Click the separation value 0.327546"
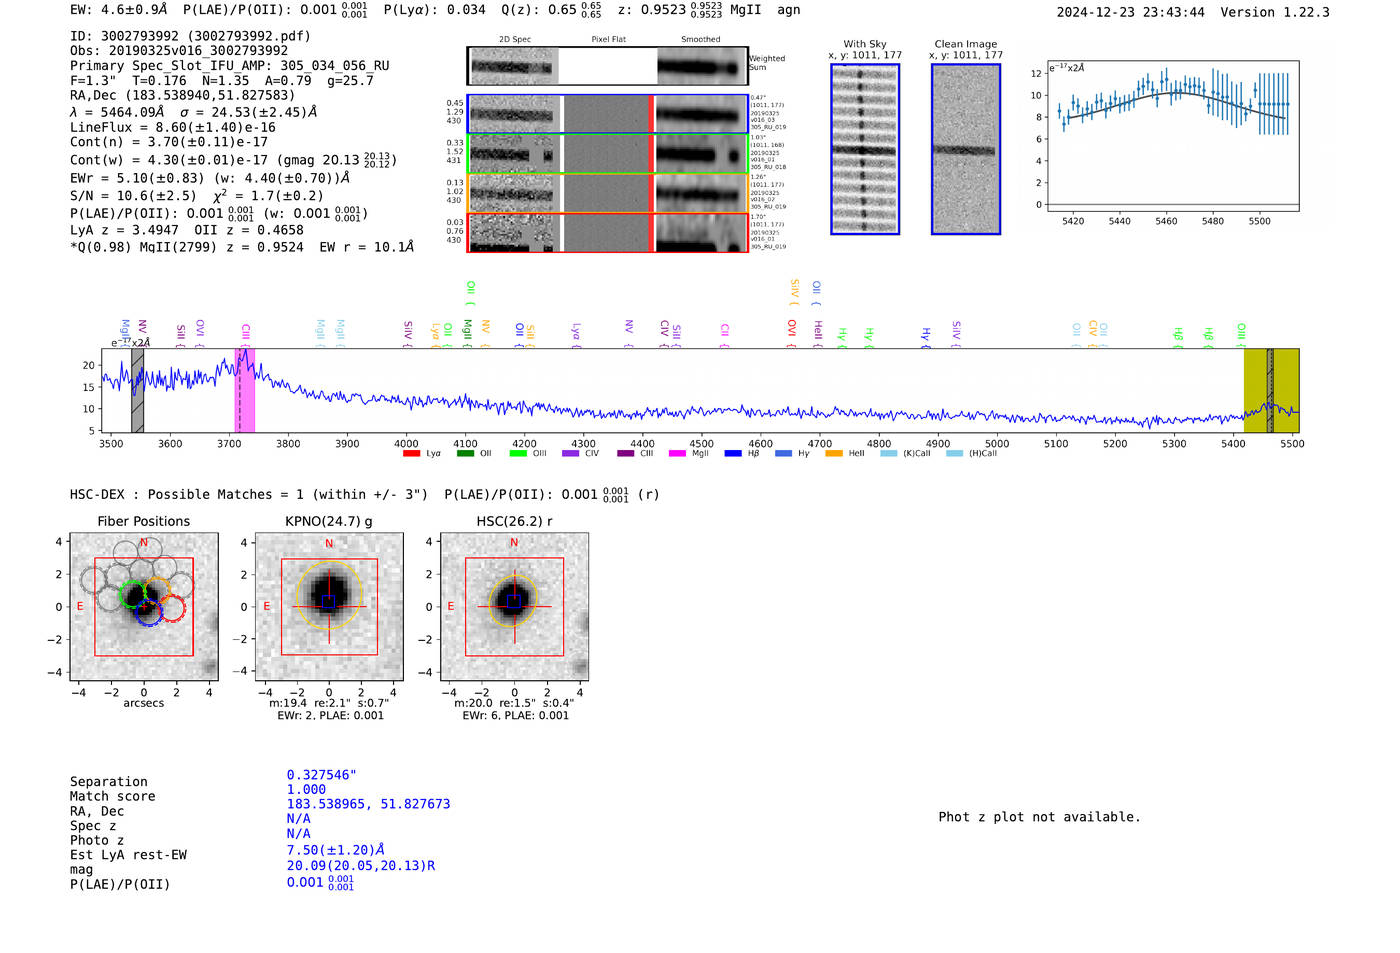The height and width of the screenshot is (953, 1400). point(322,775)
